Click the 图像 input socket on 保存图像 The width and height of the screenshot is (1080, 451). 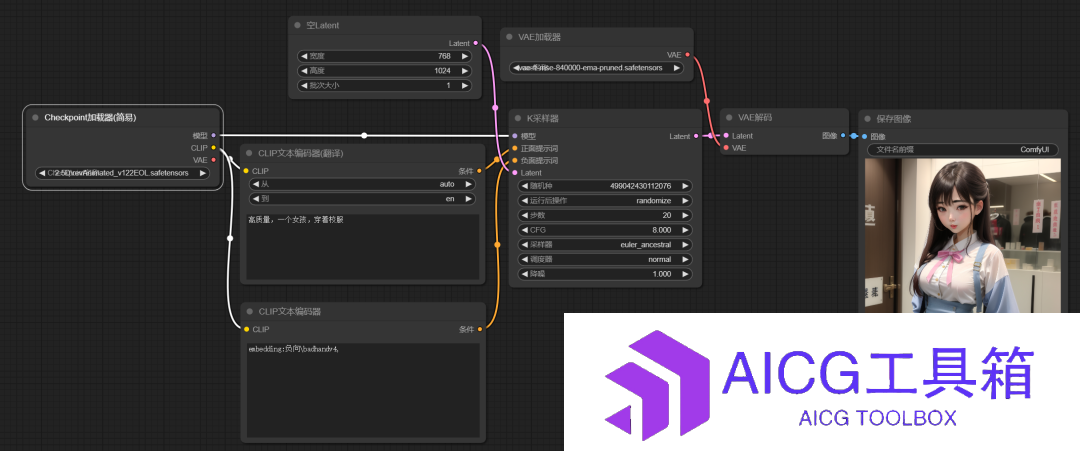(865, 136)
